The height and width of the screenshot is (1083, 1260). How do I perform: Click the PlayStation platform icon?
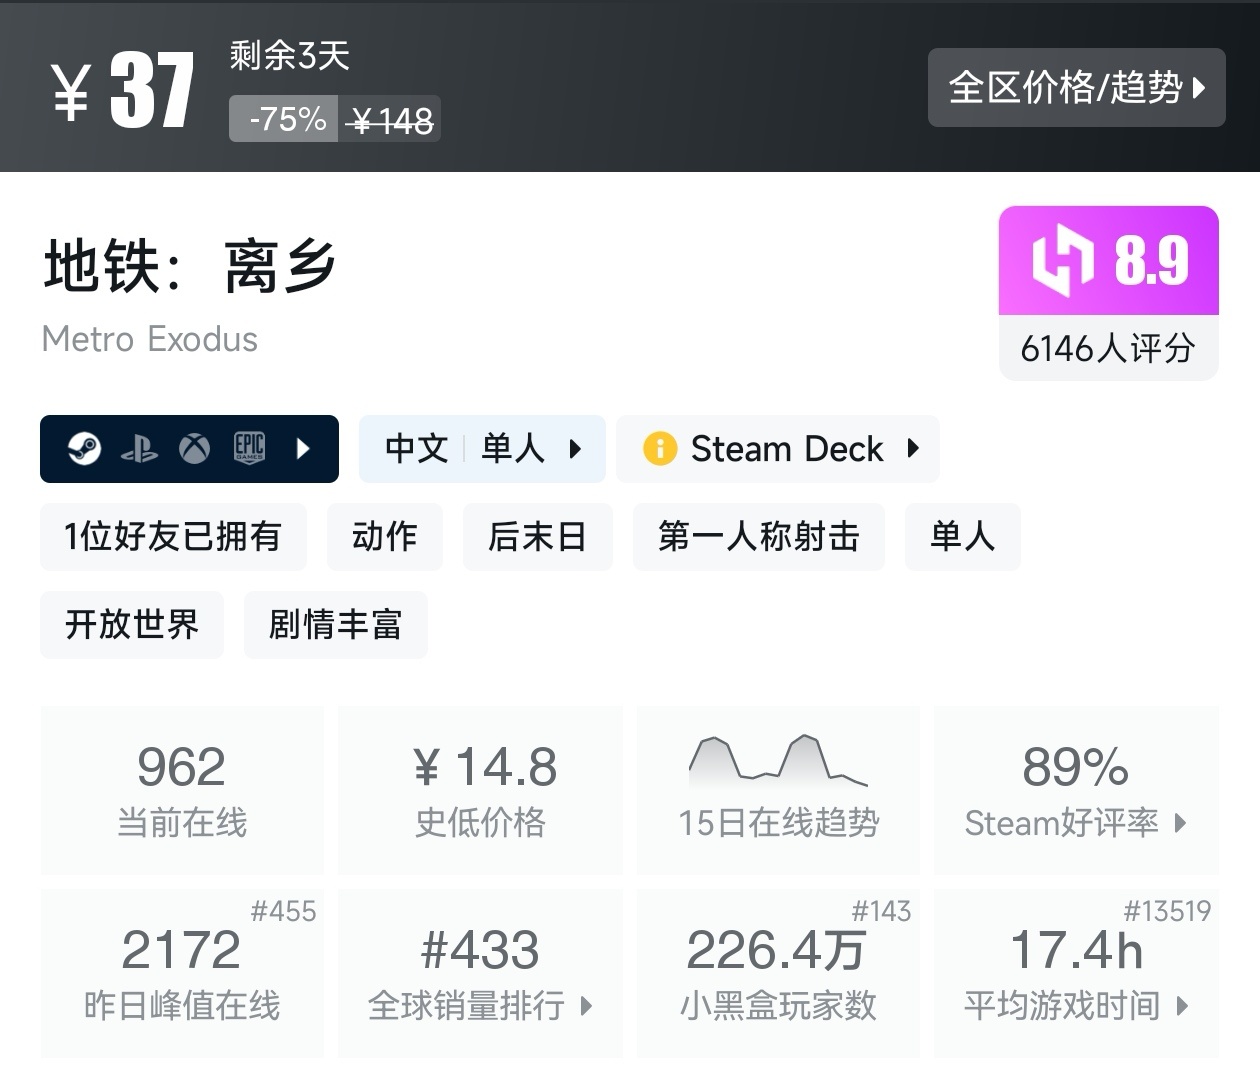click(139, 450)
